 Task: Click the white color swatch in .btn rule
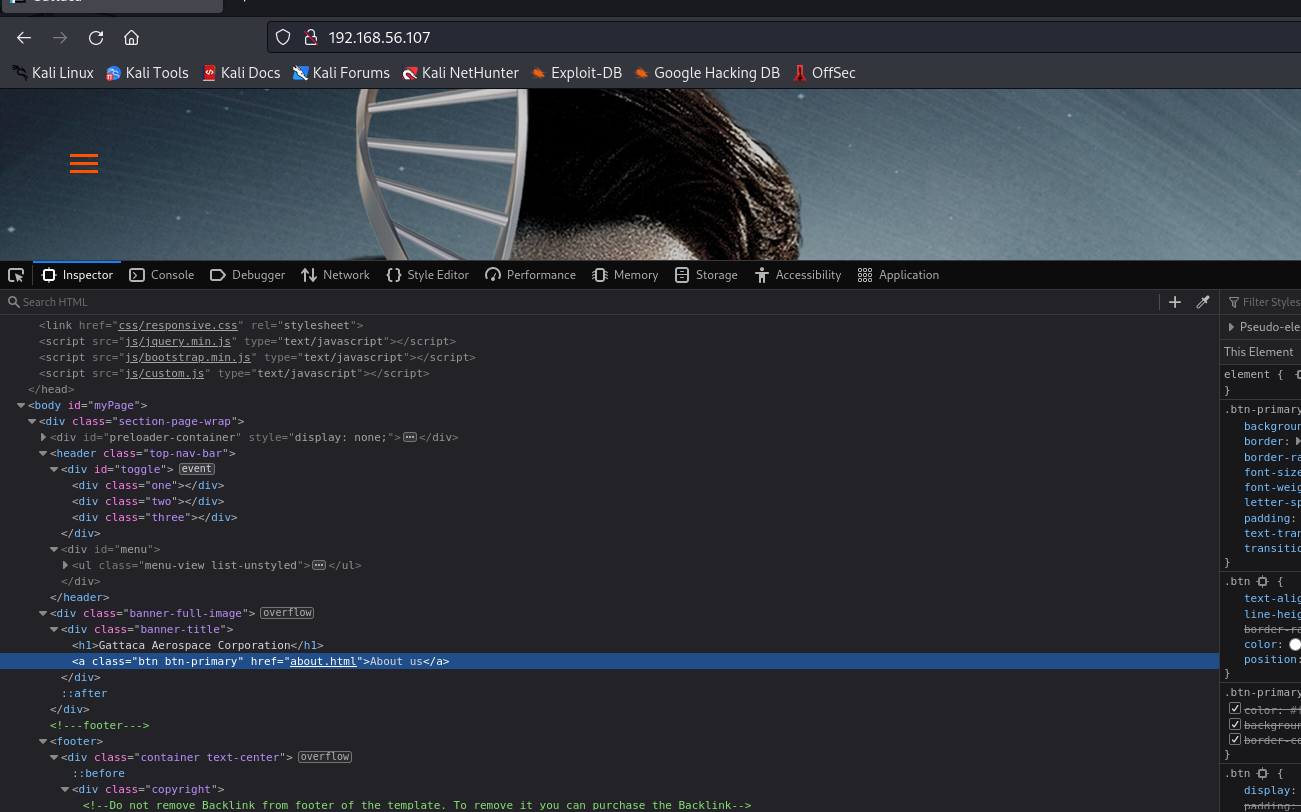coord(1294,645)
